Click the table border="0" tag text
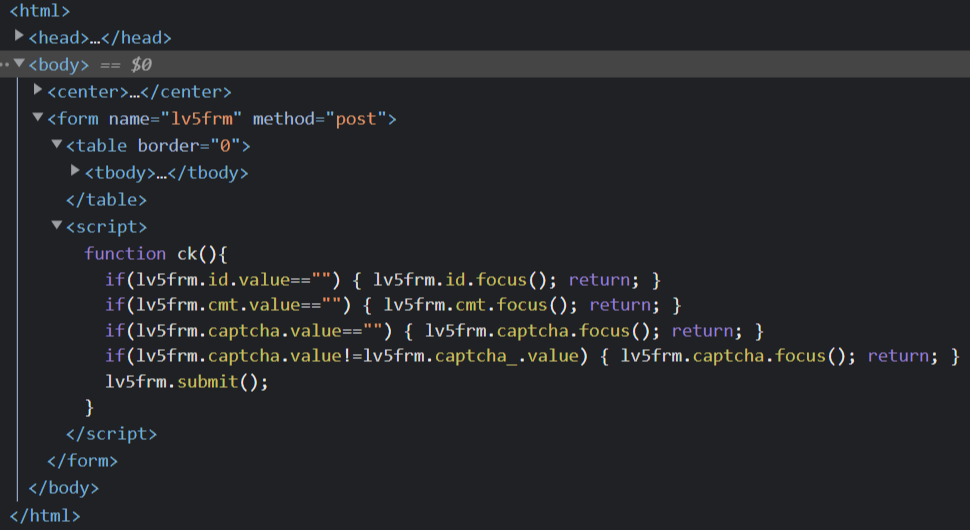Image resolution: width=970 pixels, height=530 pixels. click(158, 146)
